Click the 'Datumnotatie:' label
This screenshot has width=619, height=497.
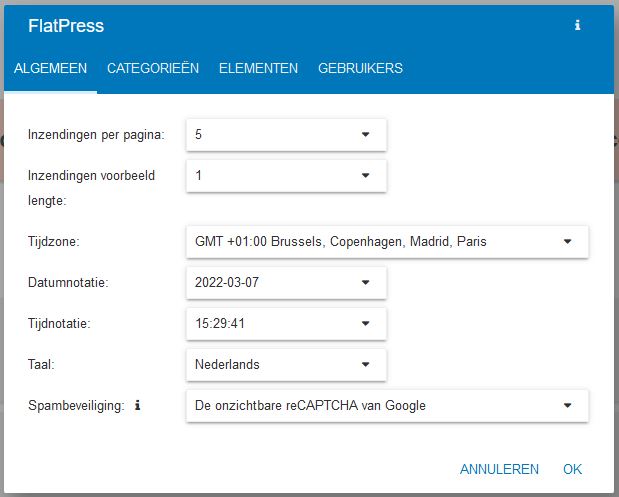[68, 282]
